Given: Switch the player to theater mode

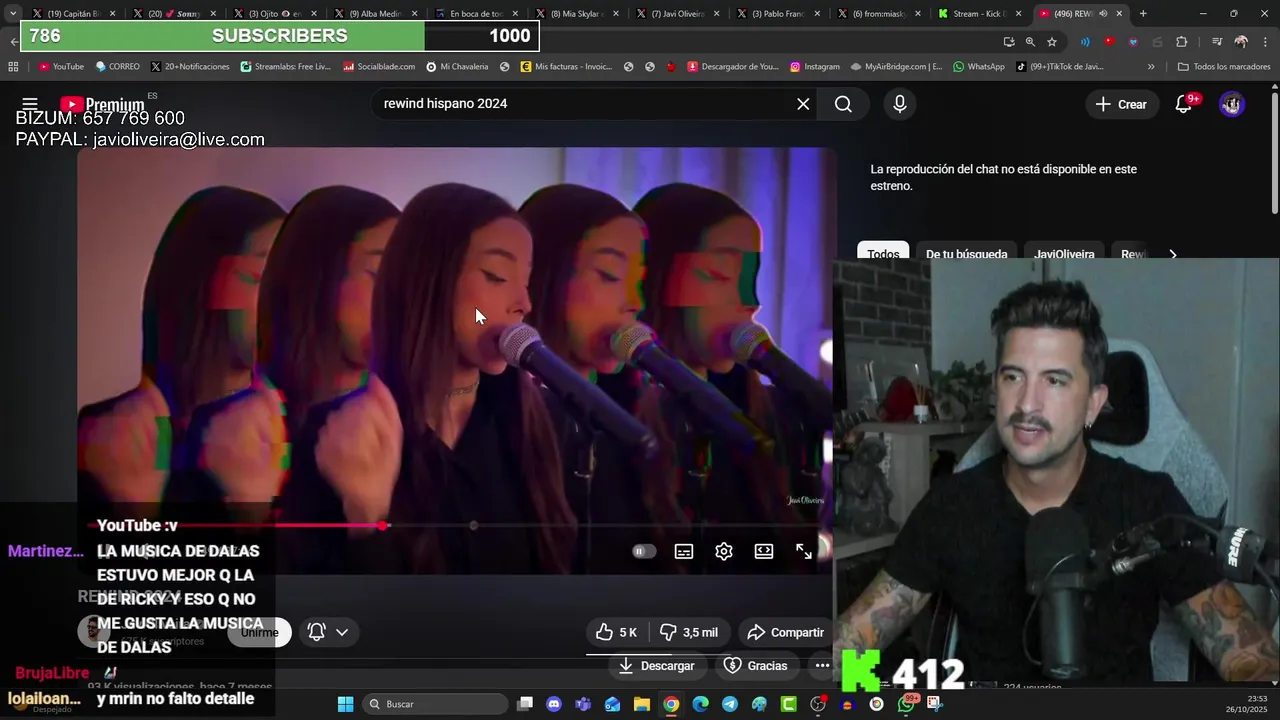Looking at the screenshot, I should tap(764, 551).
